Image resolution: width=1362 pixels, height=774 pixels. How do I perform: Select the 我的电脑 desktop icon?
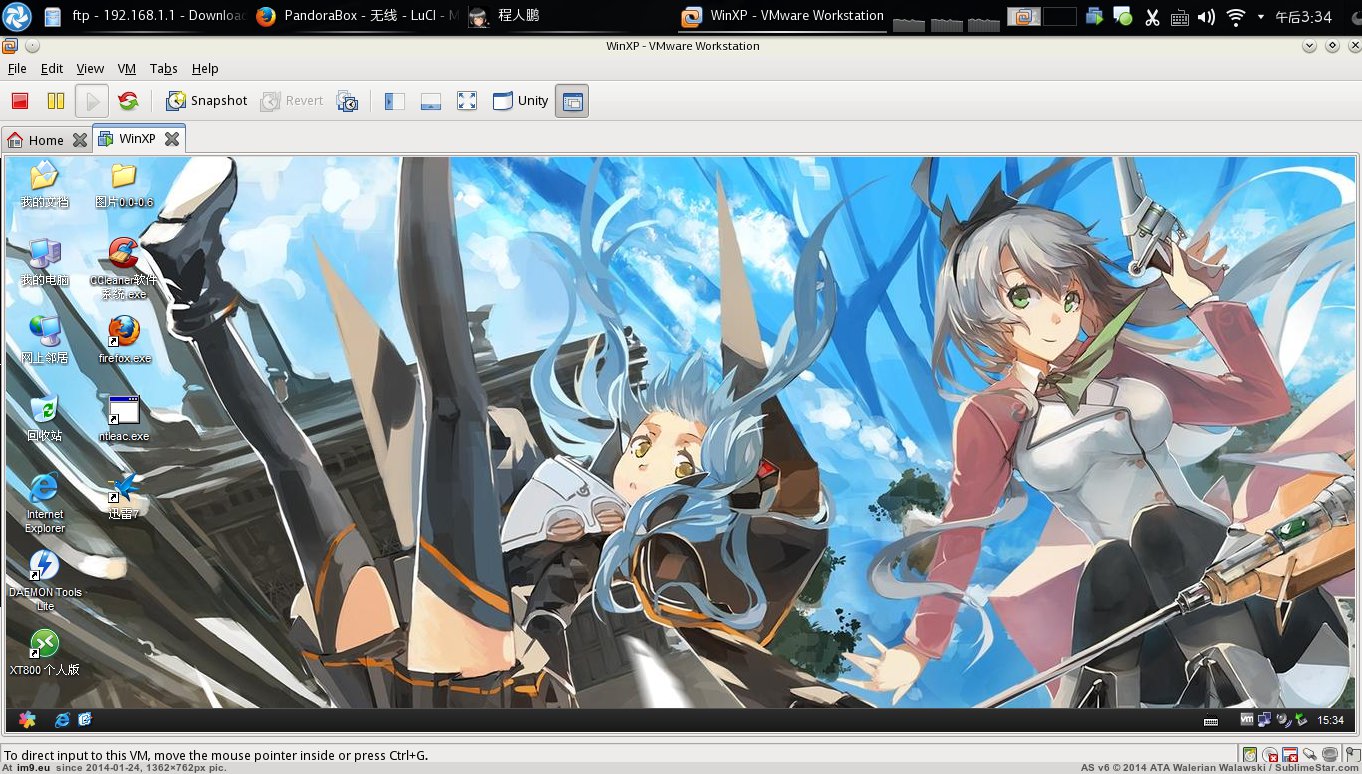point(44,263)
